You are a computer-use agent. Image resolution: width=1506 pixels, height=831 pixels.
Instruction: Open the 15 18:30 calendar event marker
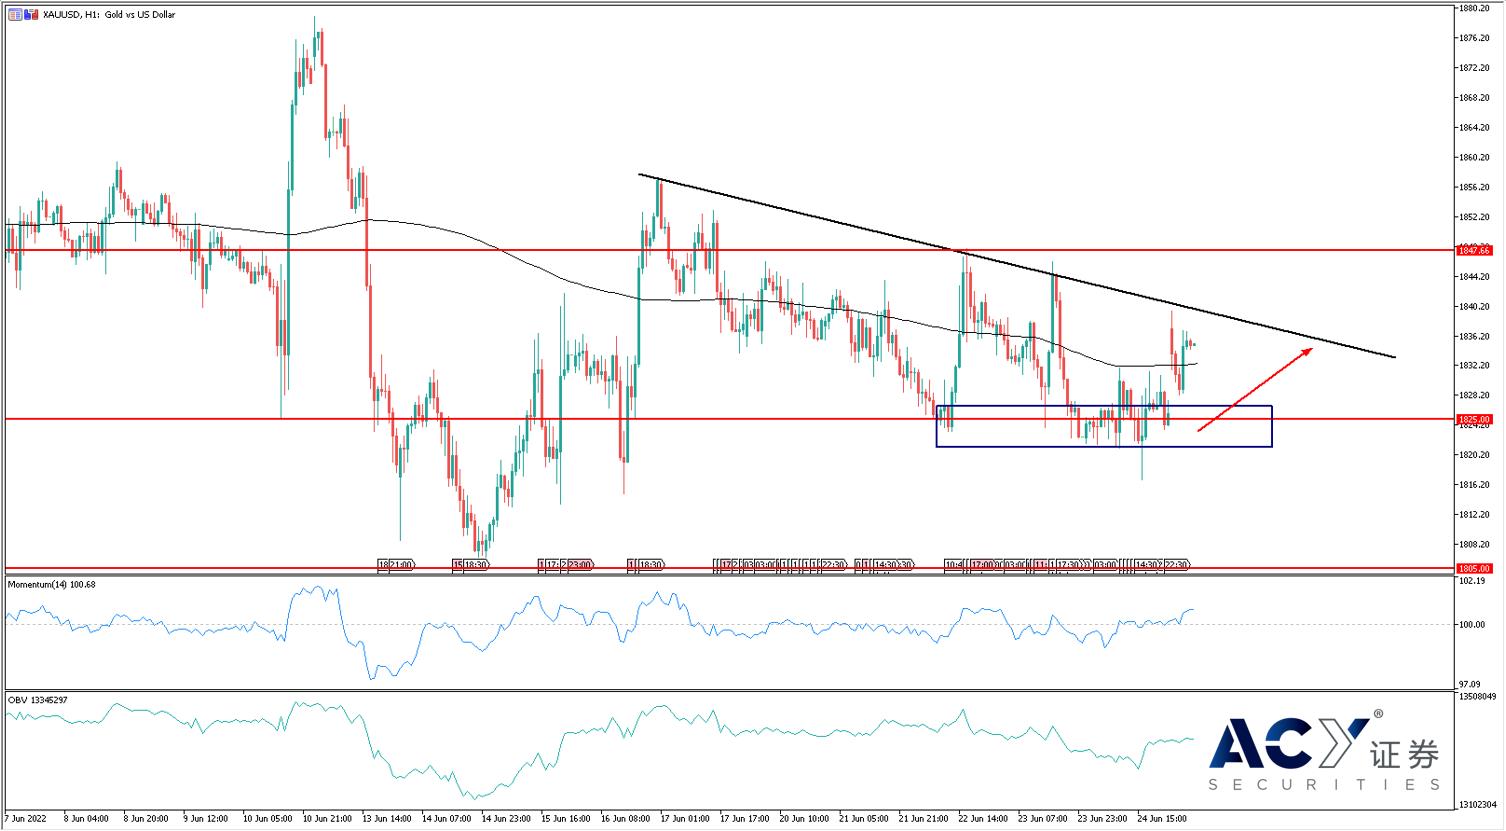coord(470,565)
